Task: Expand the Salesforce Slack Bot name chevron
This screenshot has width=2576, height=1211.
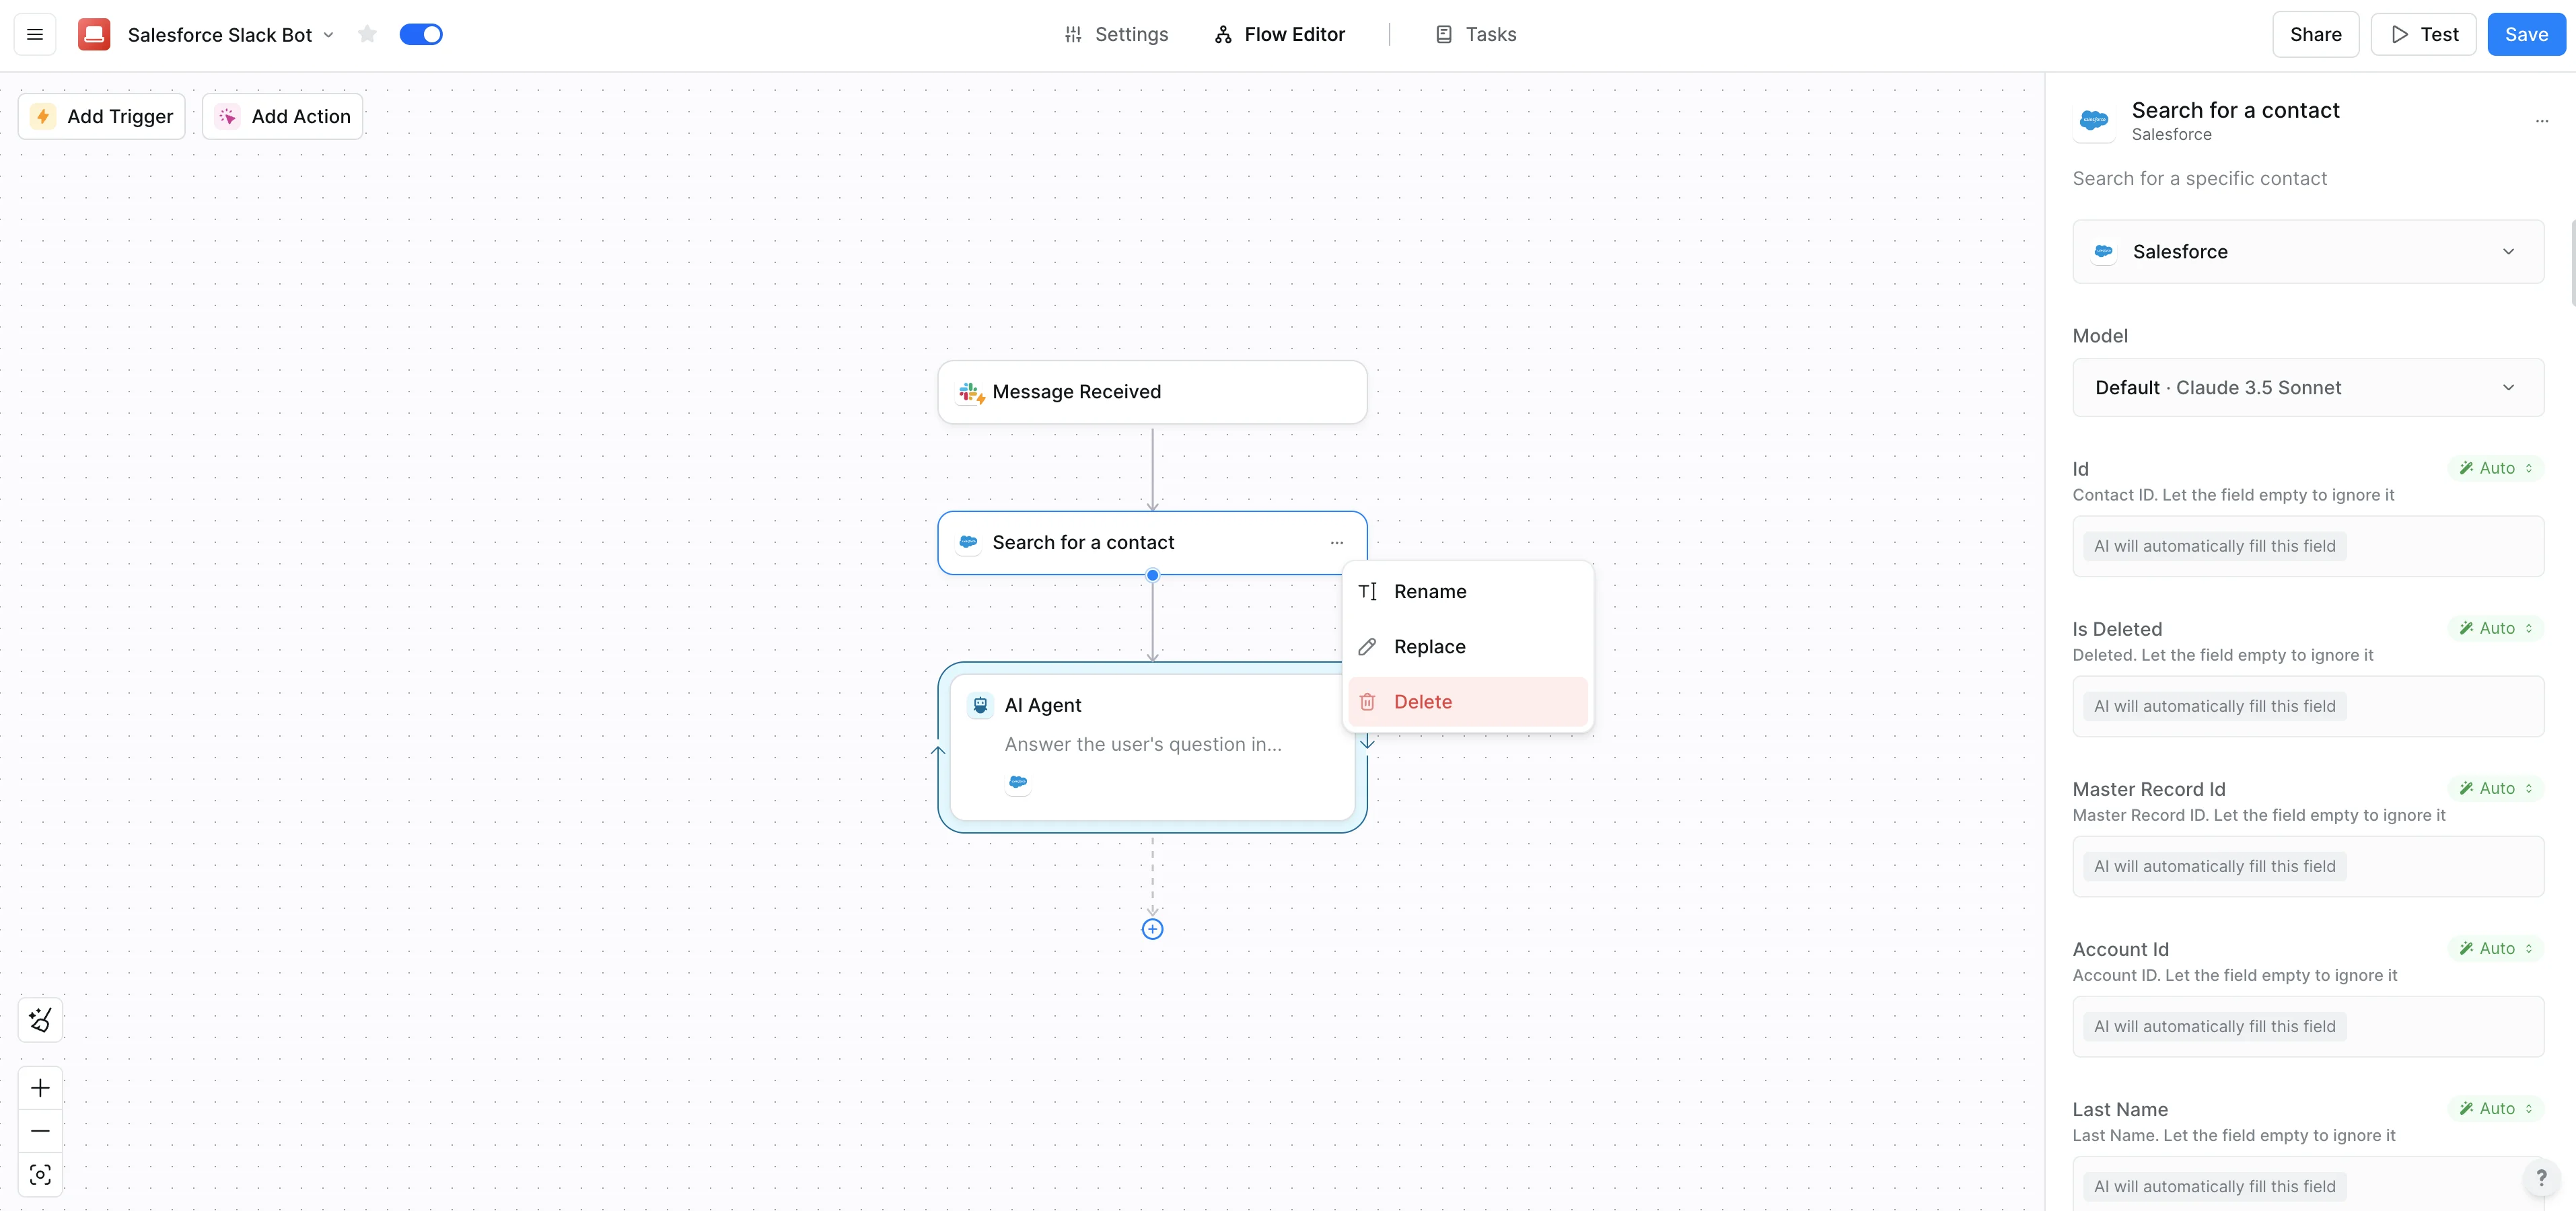Action: point(328,35)
